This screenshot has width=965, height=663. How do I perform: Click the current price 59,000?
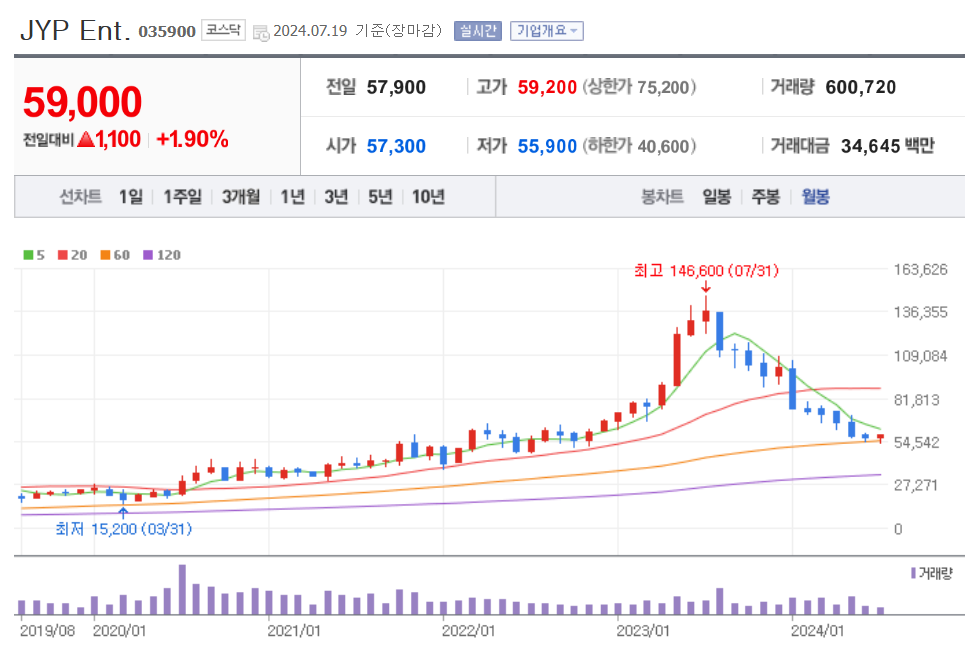coord(82,102)
